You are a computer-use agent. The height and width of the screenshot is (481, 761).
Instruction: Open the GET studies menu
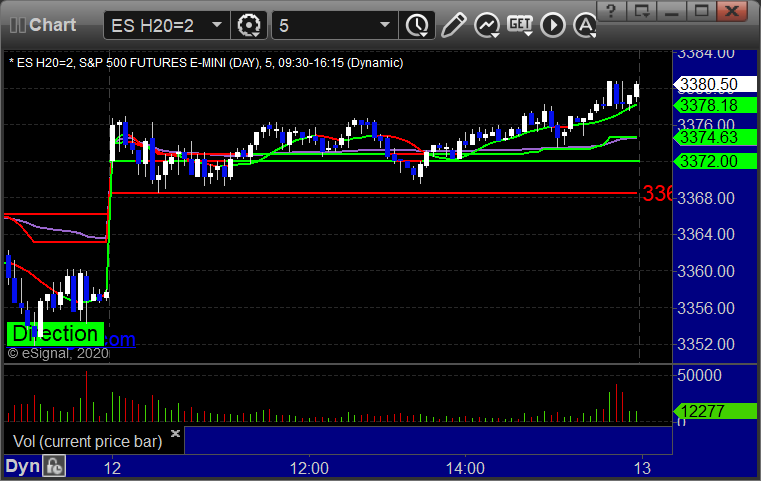520,25
